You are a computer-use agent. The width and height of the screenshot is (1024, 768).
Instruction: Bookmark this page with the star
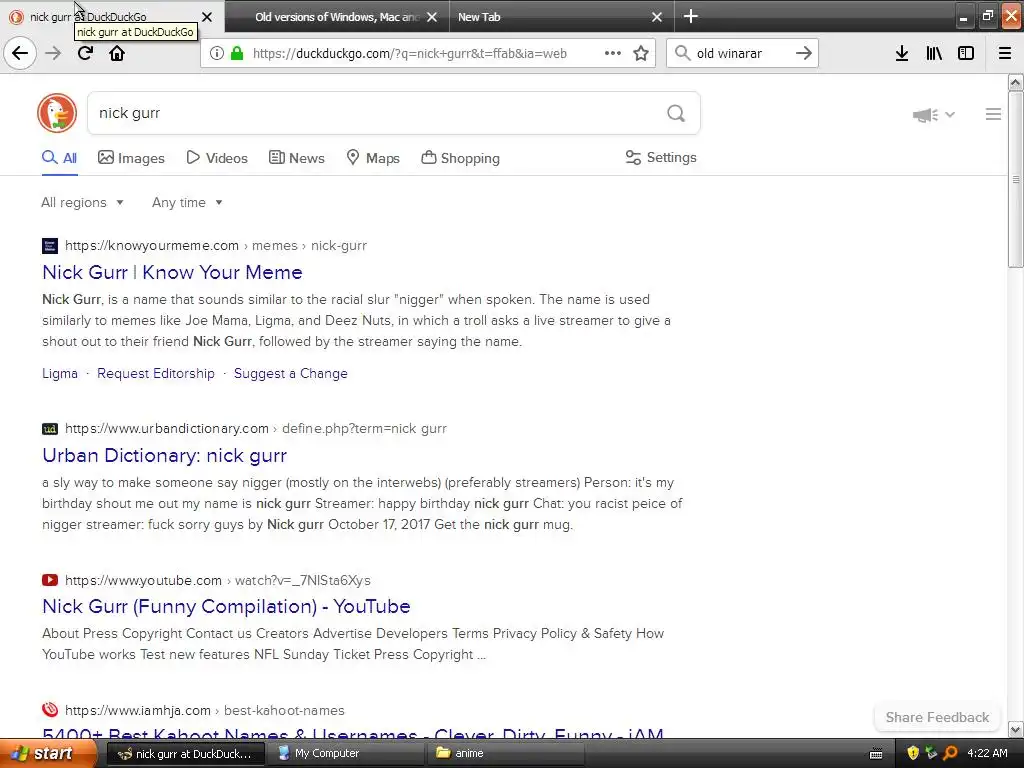click(641, 53)
